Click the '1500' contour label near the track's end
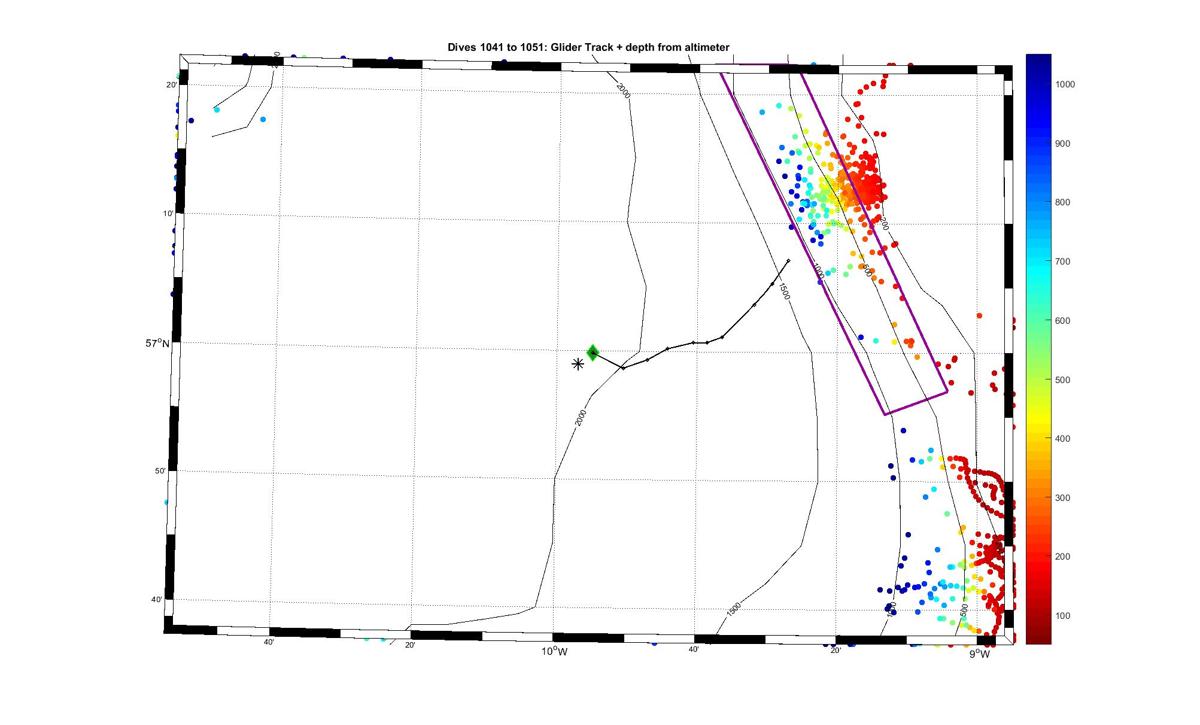This screenshot has height=725, width=1200. [x=784, y=290]
